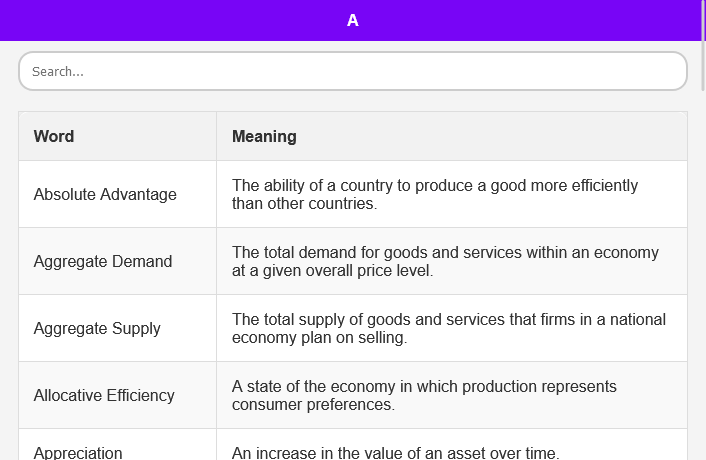Click the Word column header

pos(54,136)
